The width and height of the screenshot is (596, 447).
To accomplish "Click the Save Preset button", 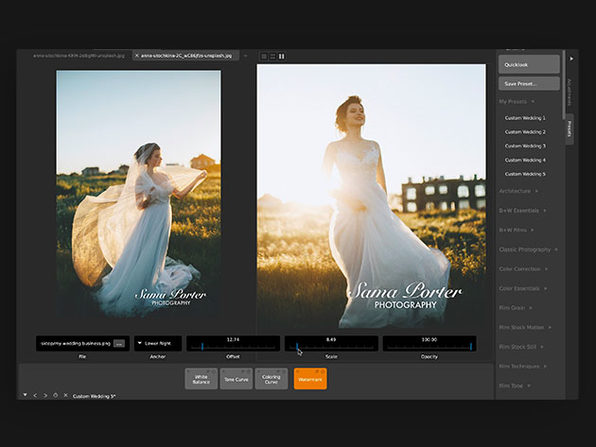I will (529, 84).
